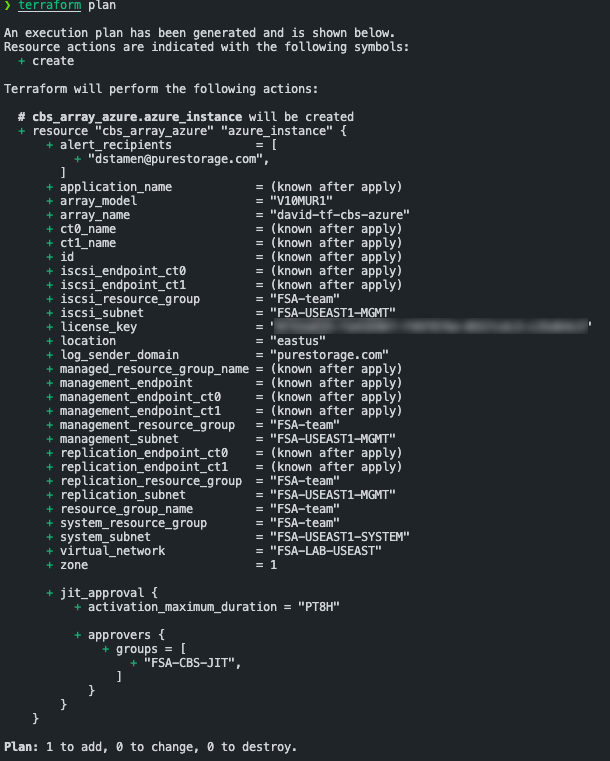Click the plus icon beside zone
Image resolution: width=610 pixels, height=761 pixels.
pyautogui.click(x=49, y=565)
